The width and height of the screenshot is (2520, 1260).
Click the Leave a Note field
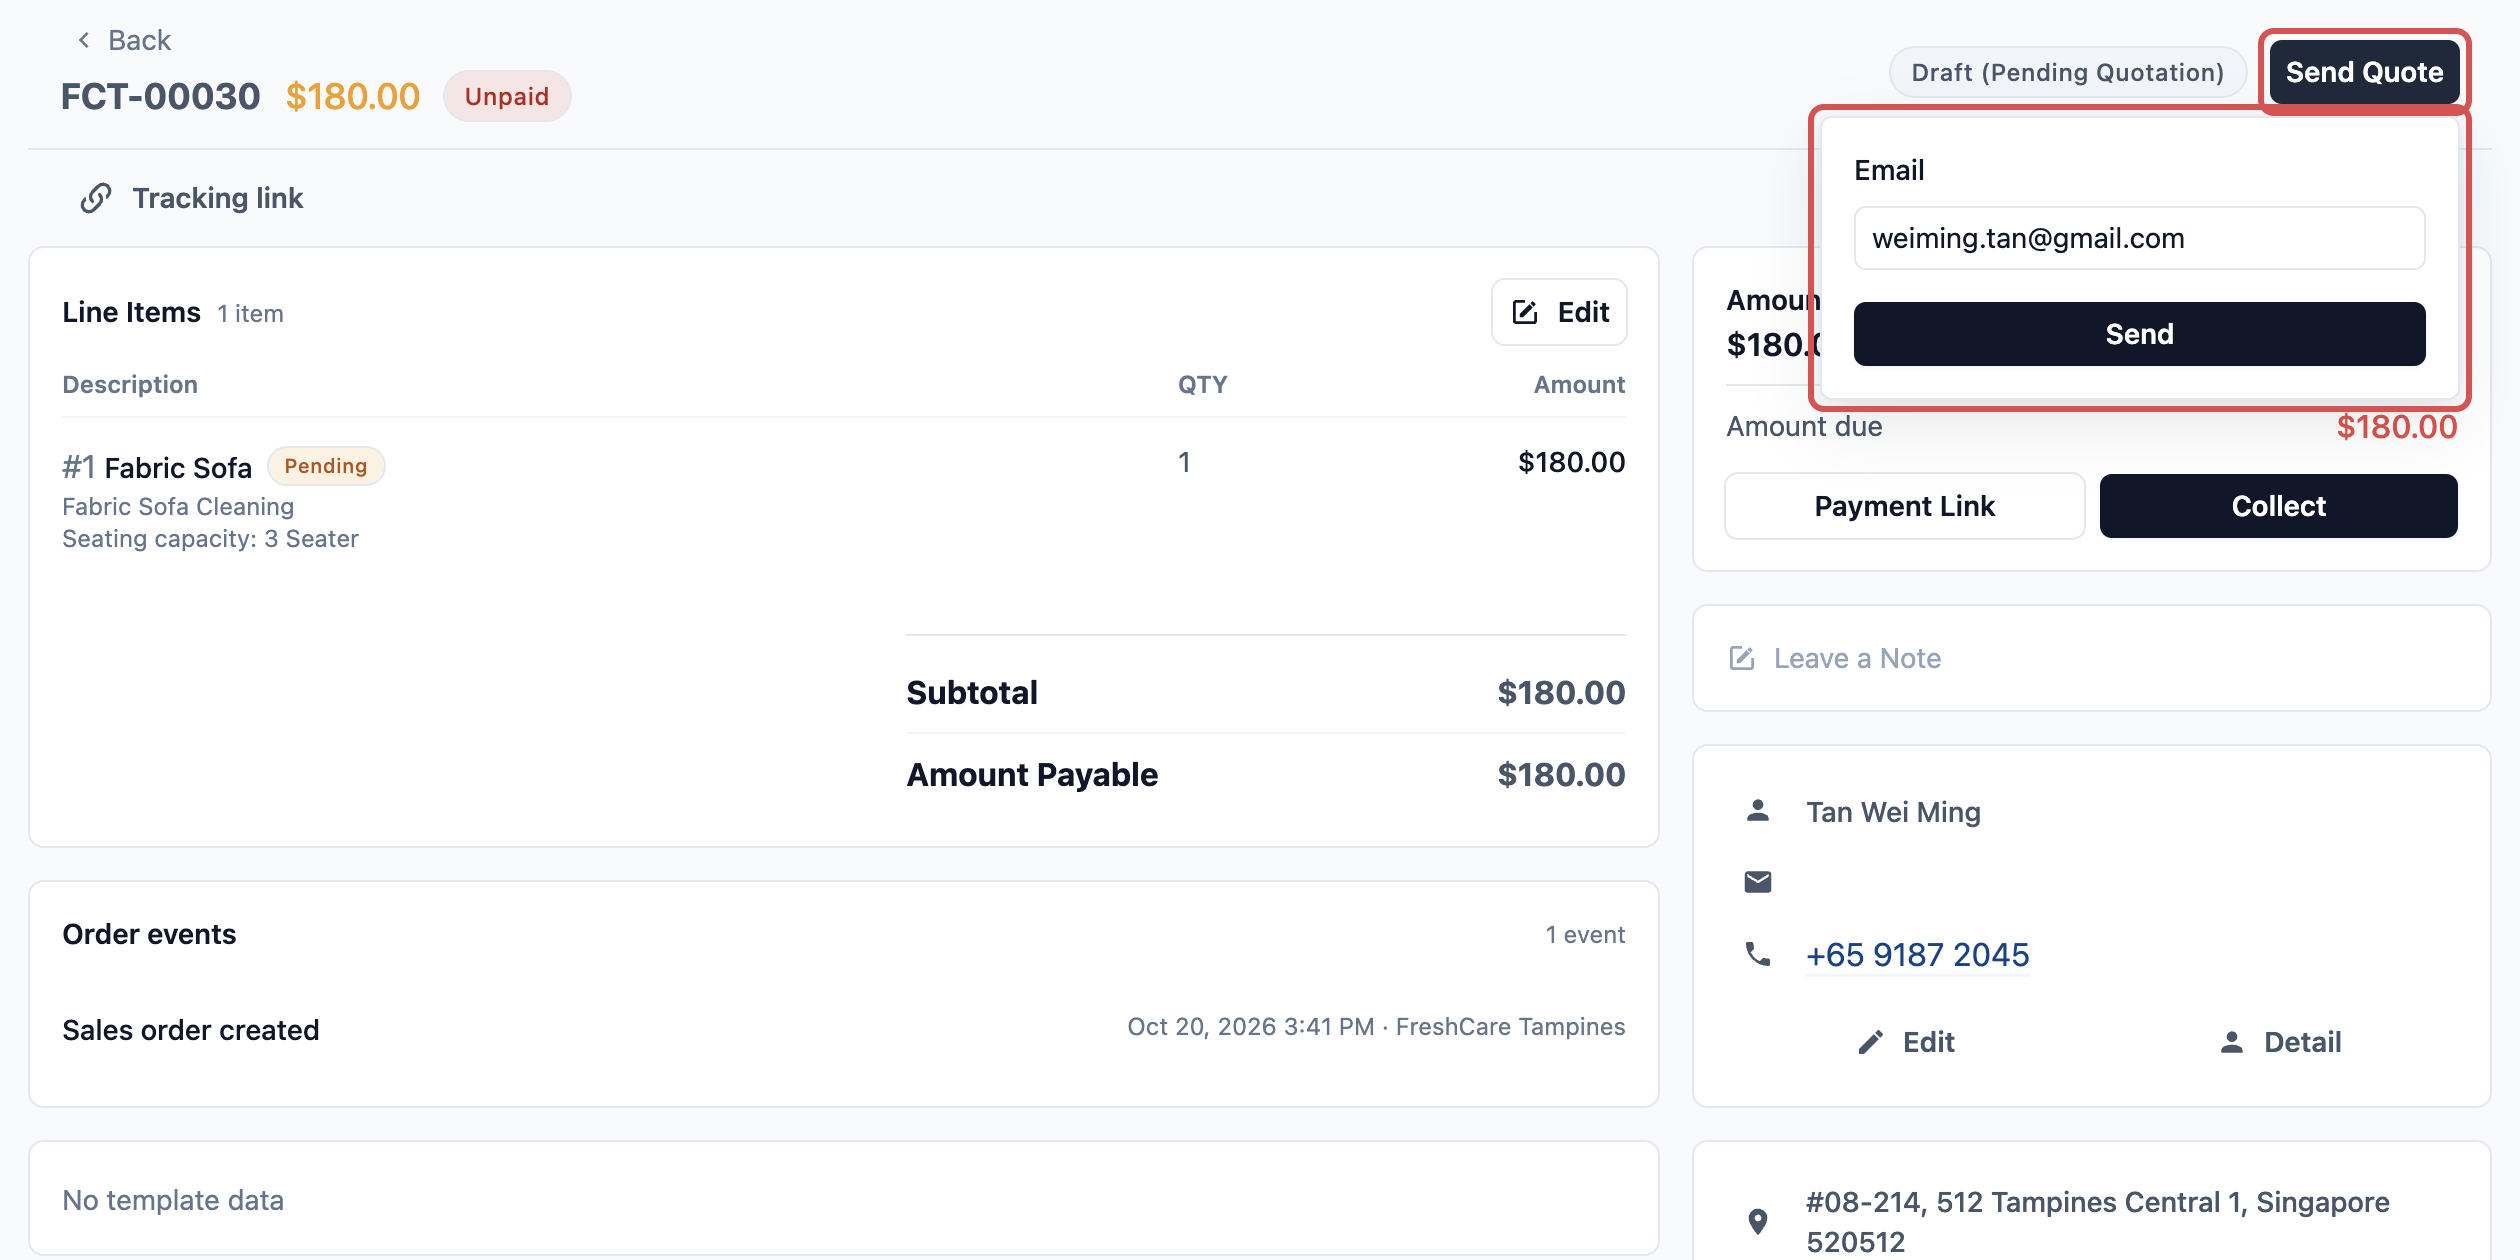2091,658
